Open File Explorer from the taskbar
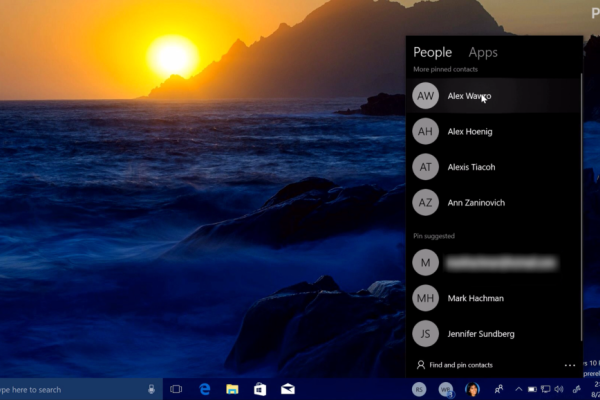Viewport: 600px width, 400px height. pyautogui.click(x=232, y=389)
